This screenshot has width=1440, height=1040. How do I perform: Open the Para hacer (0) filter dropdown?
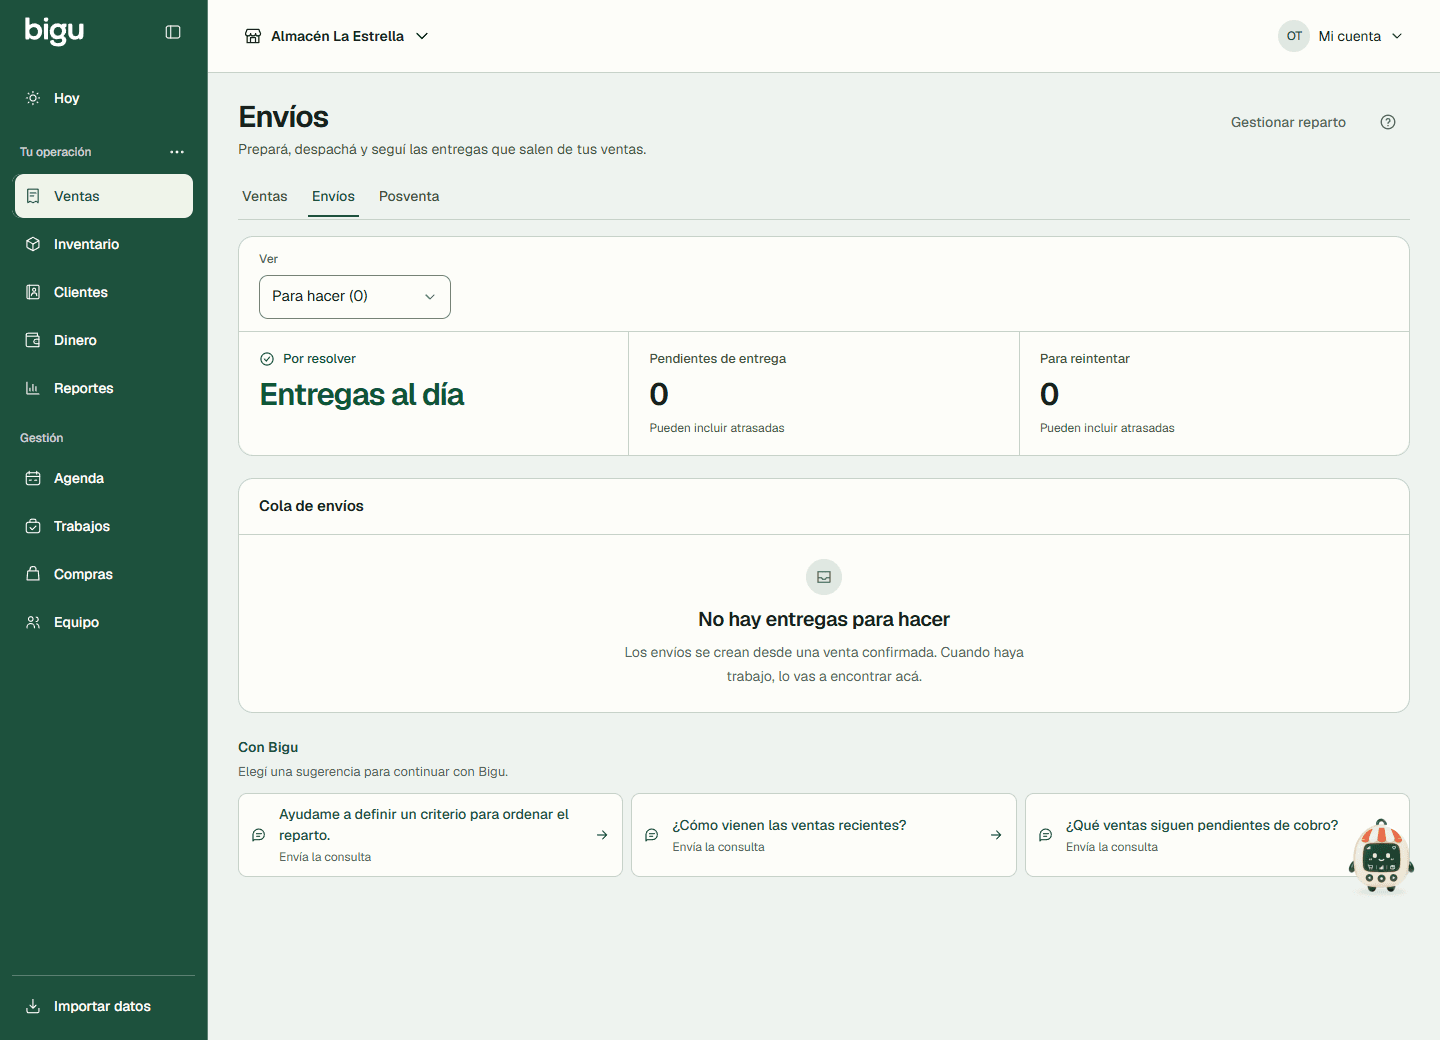(x=355, y=297)
